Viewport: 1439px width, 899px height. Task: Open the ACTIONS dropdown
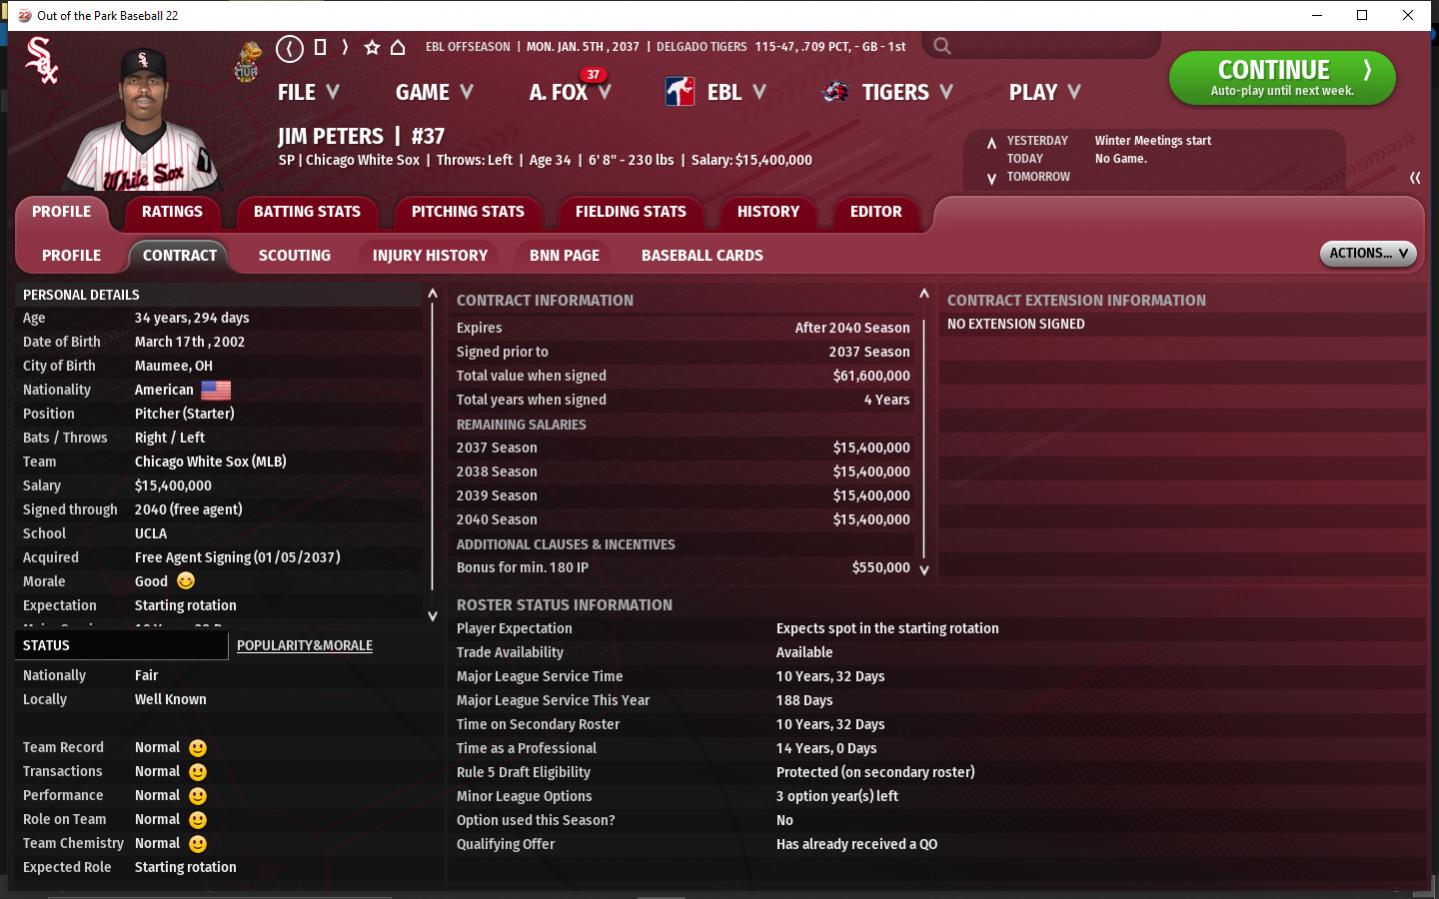coord(1367,254)
